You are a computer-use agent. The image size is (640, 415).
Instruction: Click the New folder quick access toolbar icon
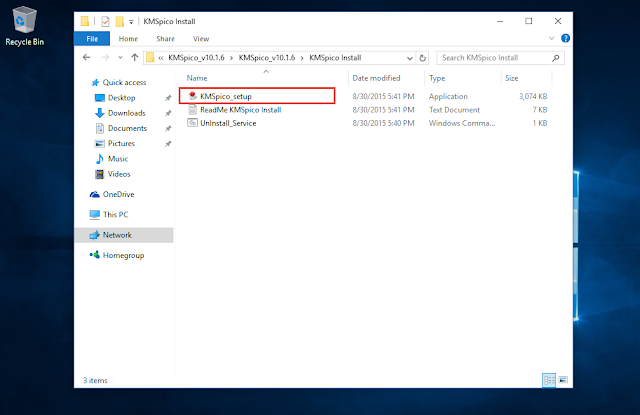click(x=120, y=21)
